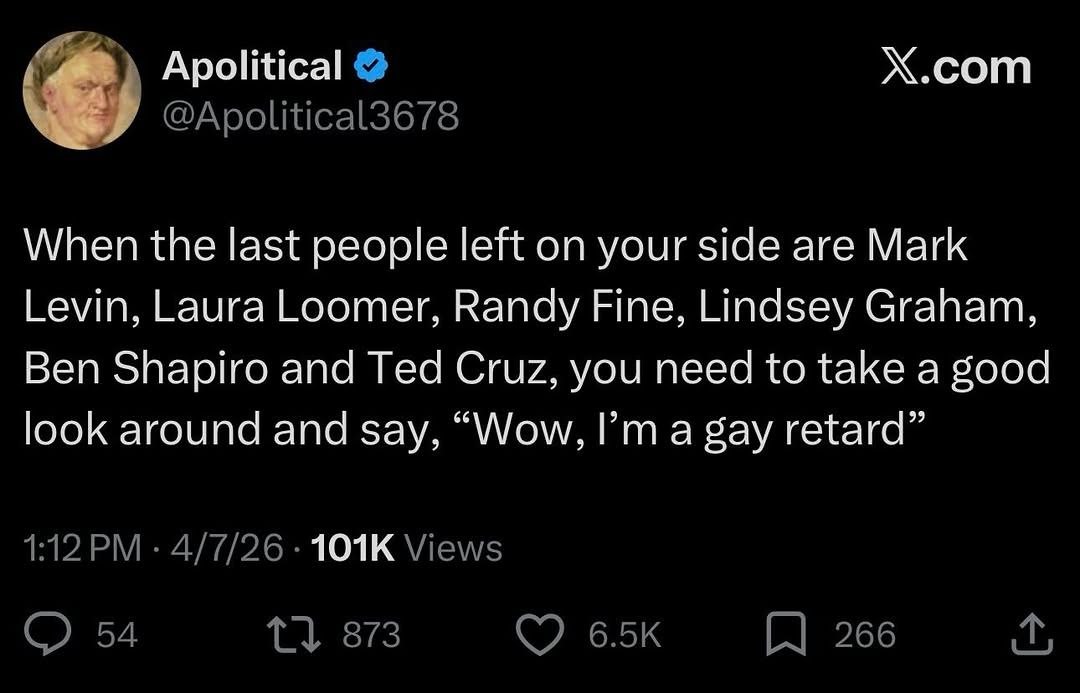Viewport: 1080px width, 693px height.
Task: Click the repost count of 873
Action: coord(371,635)
